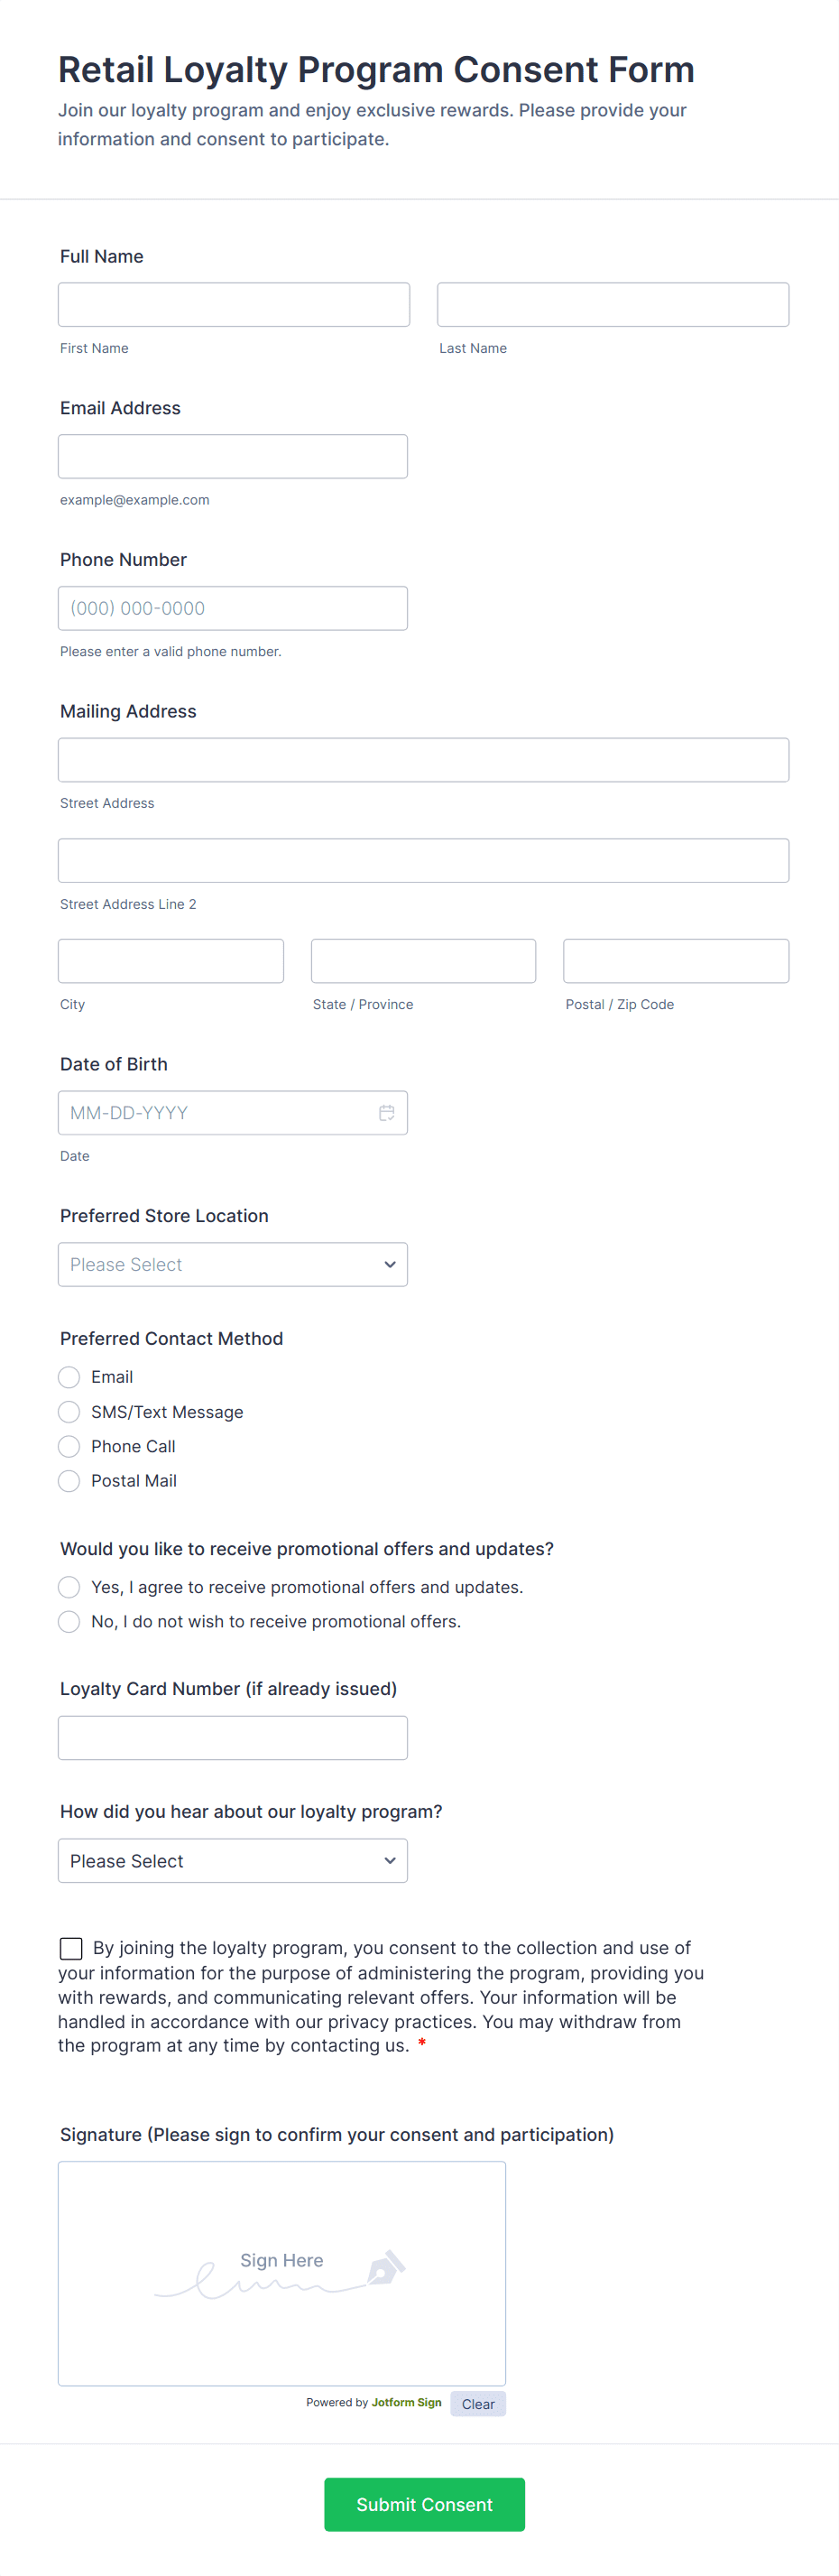Viewport: 839px width, 2576px height.
Task: Clear the signature pad
Action: (x=478, y=2404)
